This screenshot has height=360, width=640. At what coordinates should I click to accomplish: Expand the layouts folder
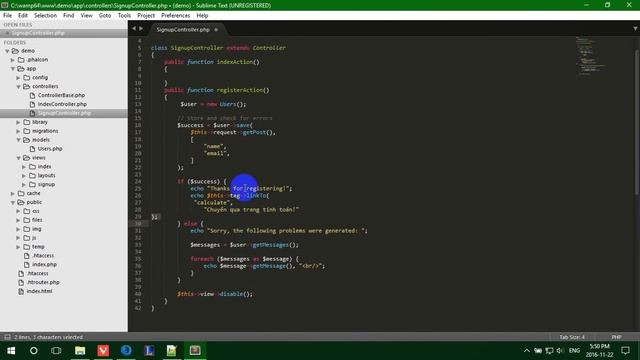tap(24, 176)
